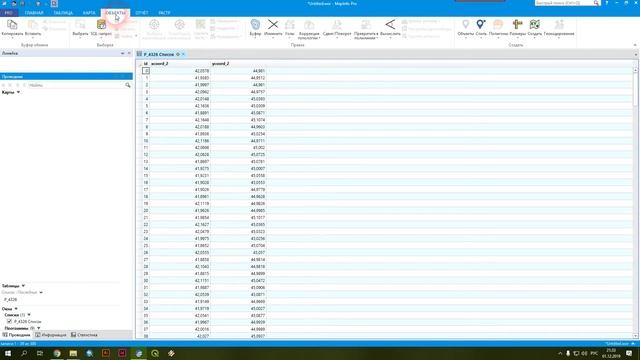Click the QGIS icon in taskbar
This screenshot has height=360, width=640.
[155, 353]
